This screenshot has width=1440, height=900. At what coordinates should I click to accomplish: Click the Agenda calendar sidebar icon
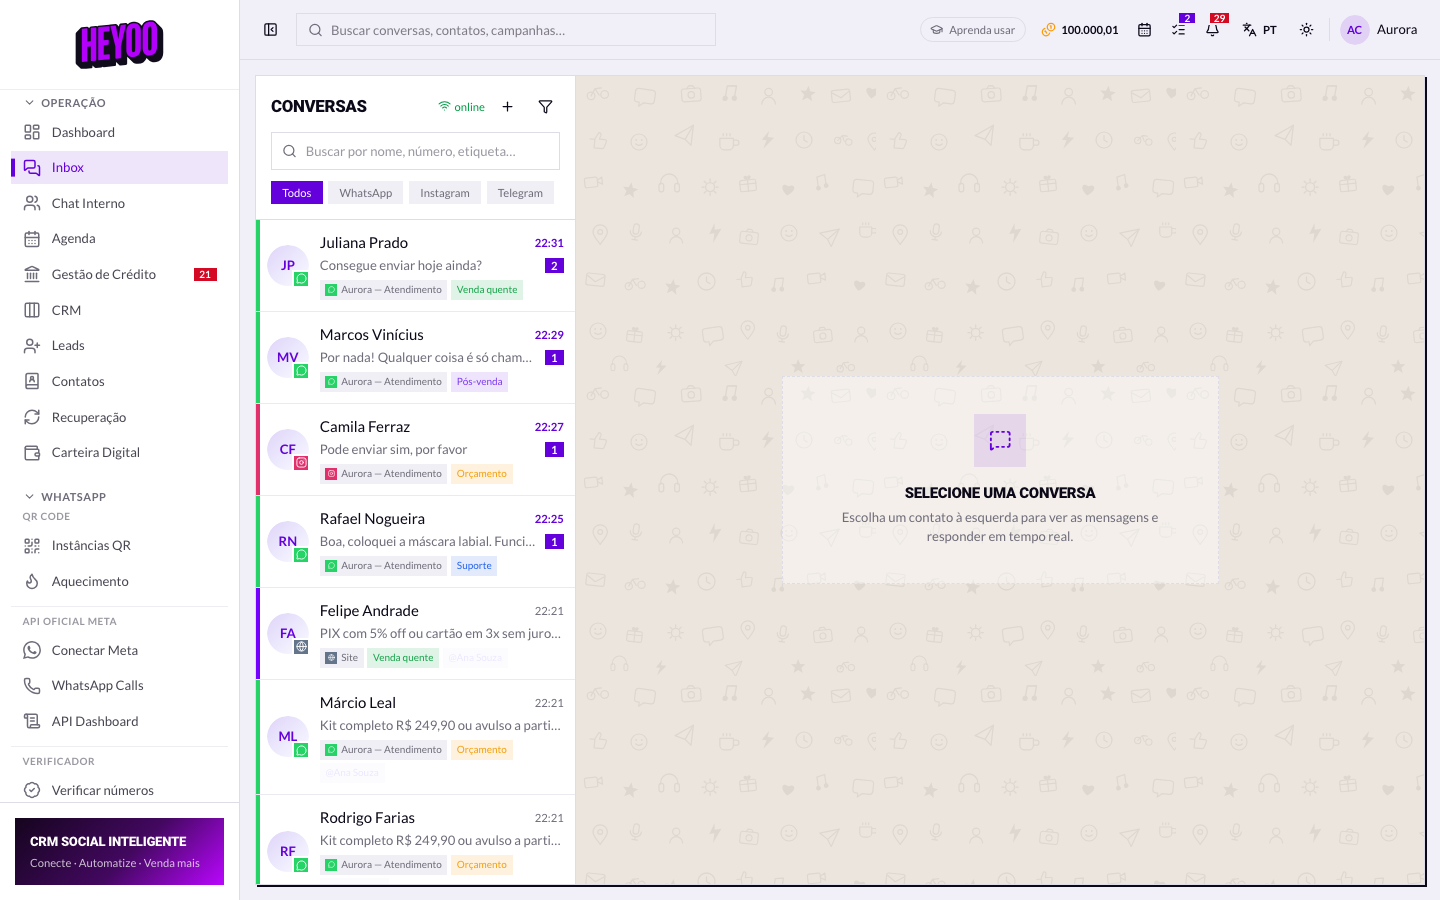click(x=32, y=239)
